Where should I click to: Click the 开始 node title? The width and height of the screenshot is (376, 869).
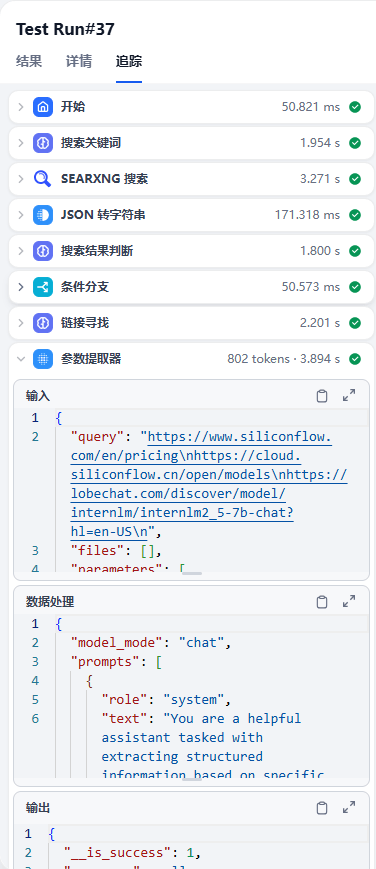pos(73,107)
